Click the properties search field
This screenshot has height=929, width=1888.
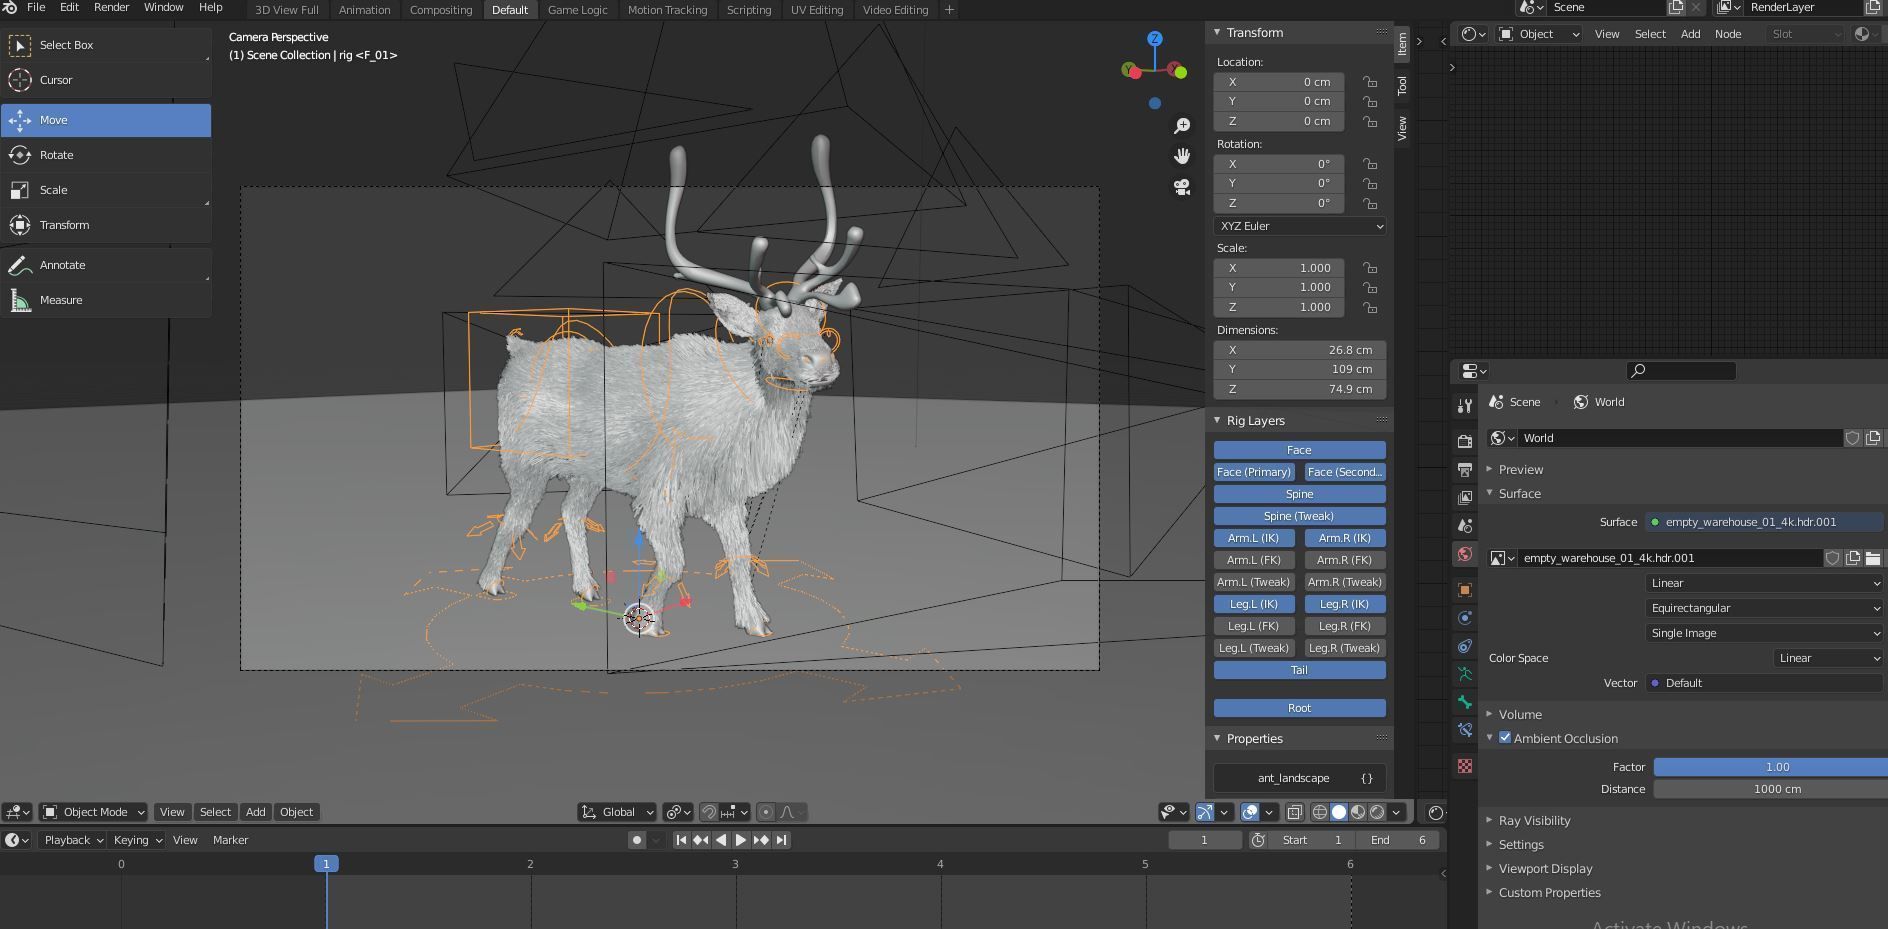point(1681,371)
